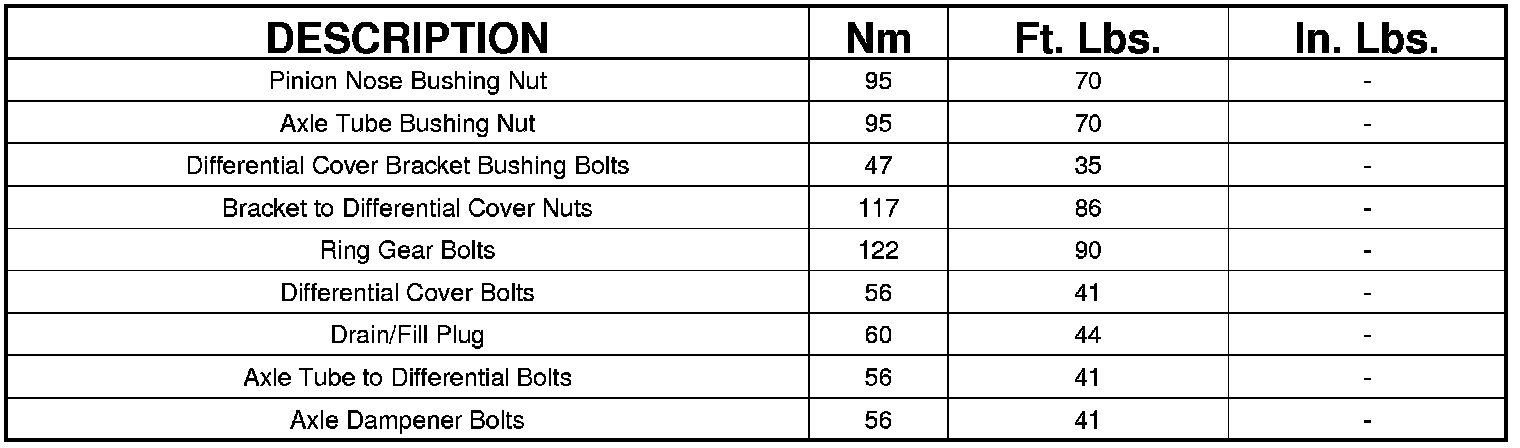Screen dimensions: 1520x448
Task: Click the Nm column header
Action: click(879, 38)
